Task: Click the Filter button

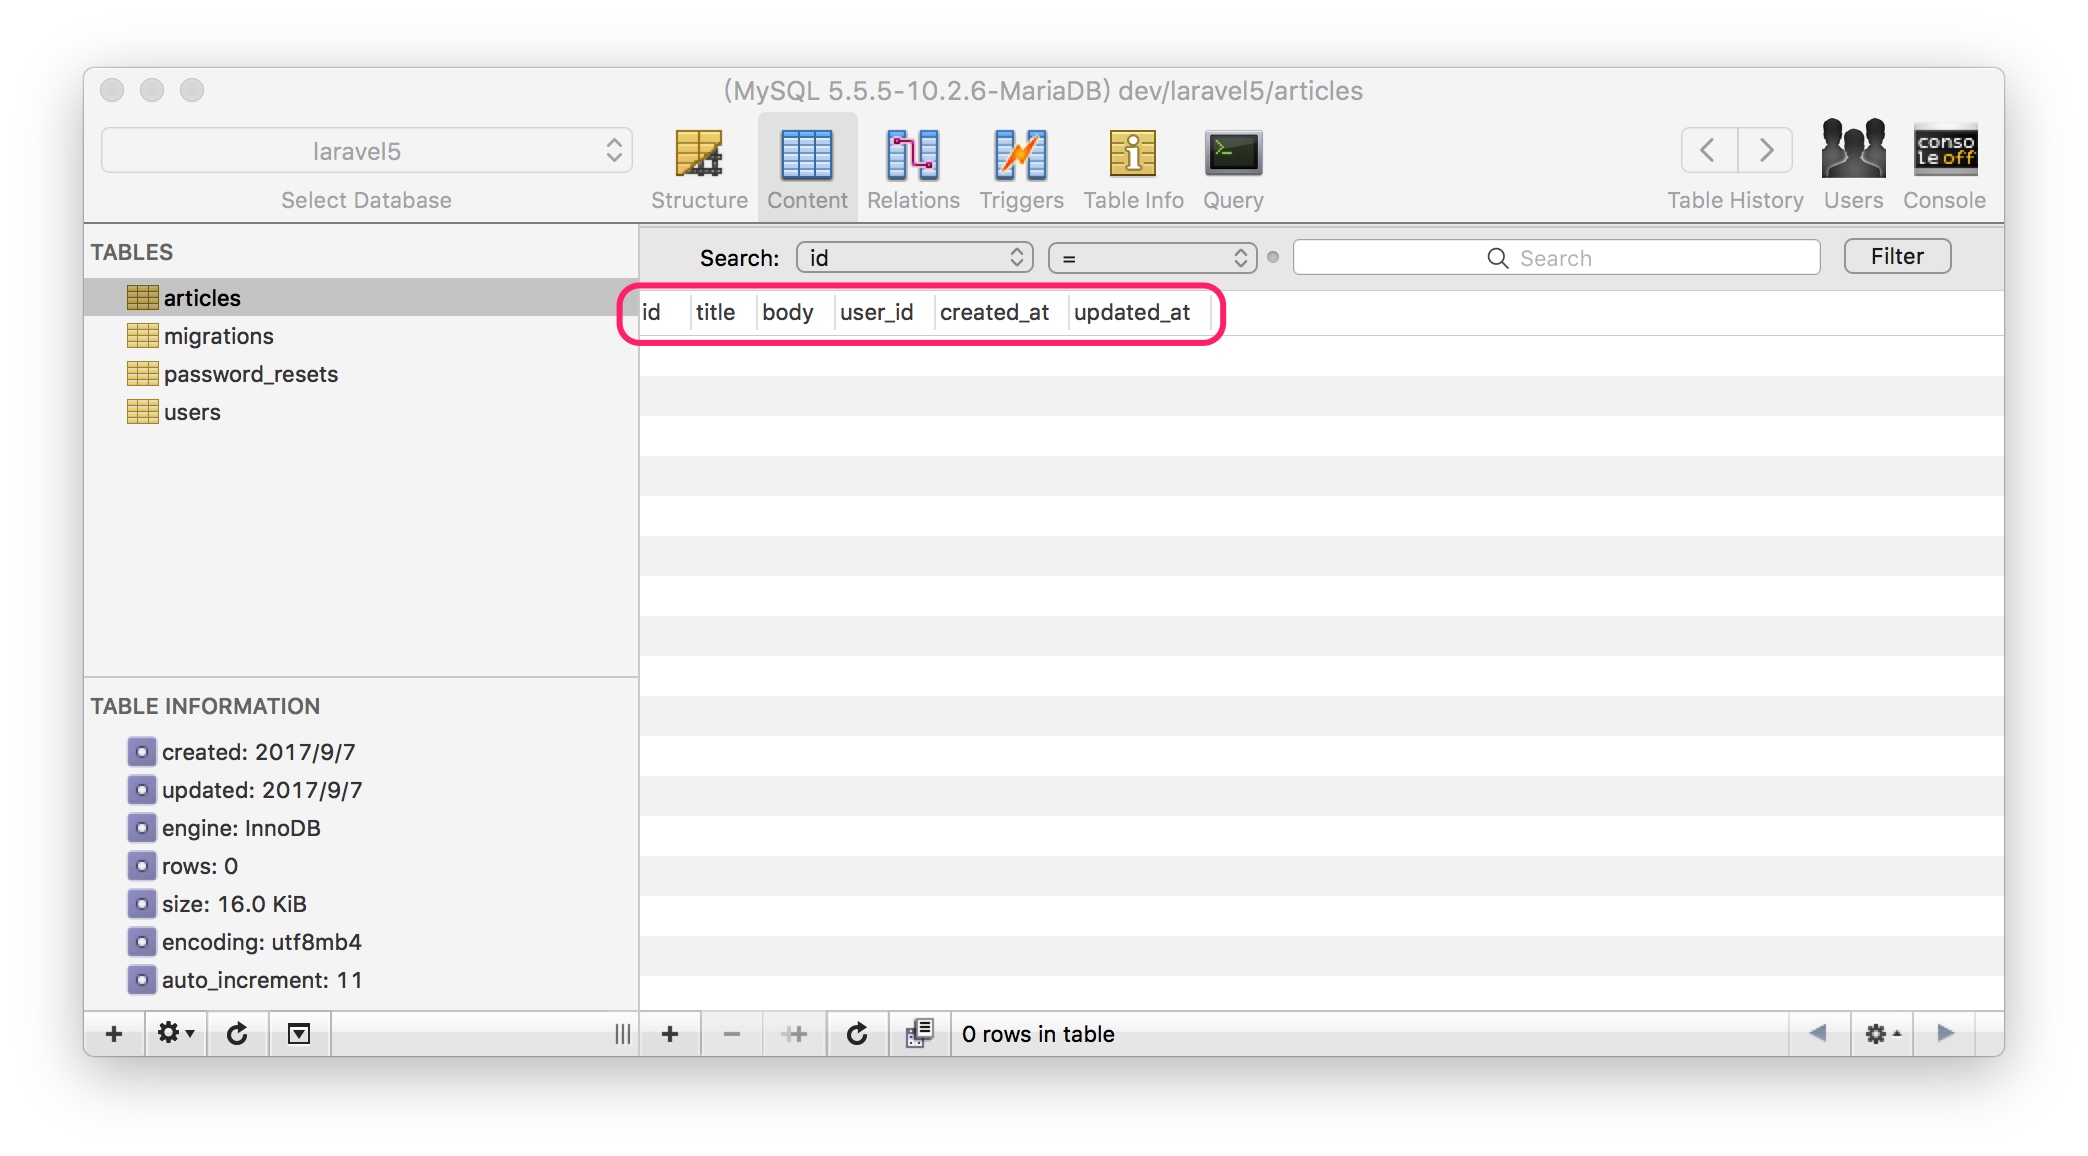Action: [1897, 257]
